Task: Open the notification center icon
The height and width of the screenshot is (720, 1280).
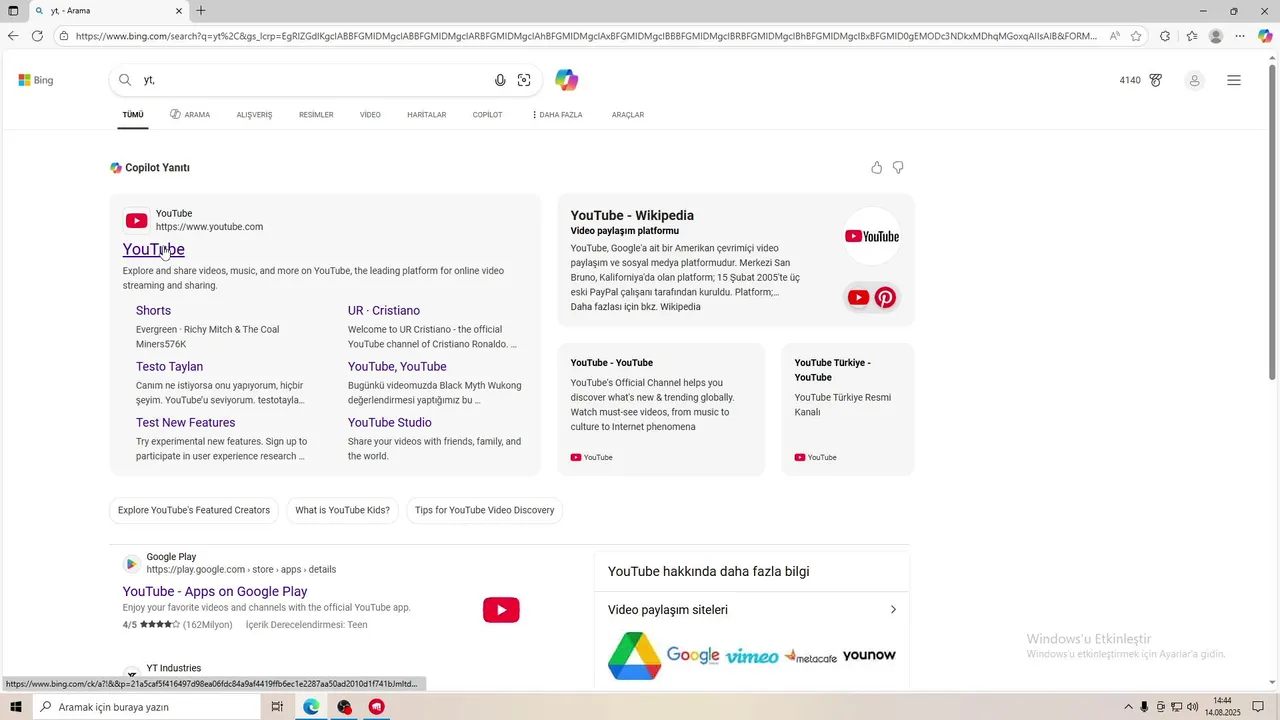Action: tap(1258, 707)
